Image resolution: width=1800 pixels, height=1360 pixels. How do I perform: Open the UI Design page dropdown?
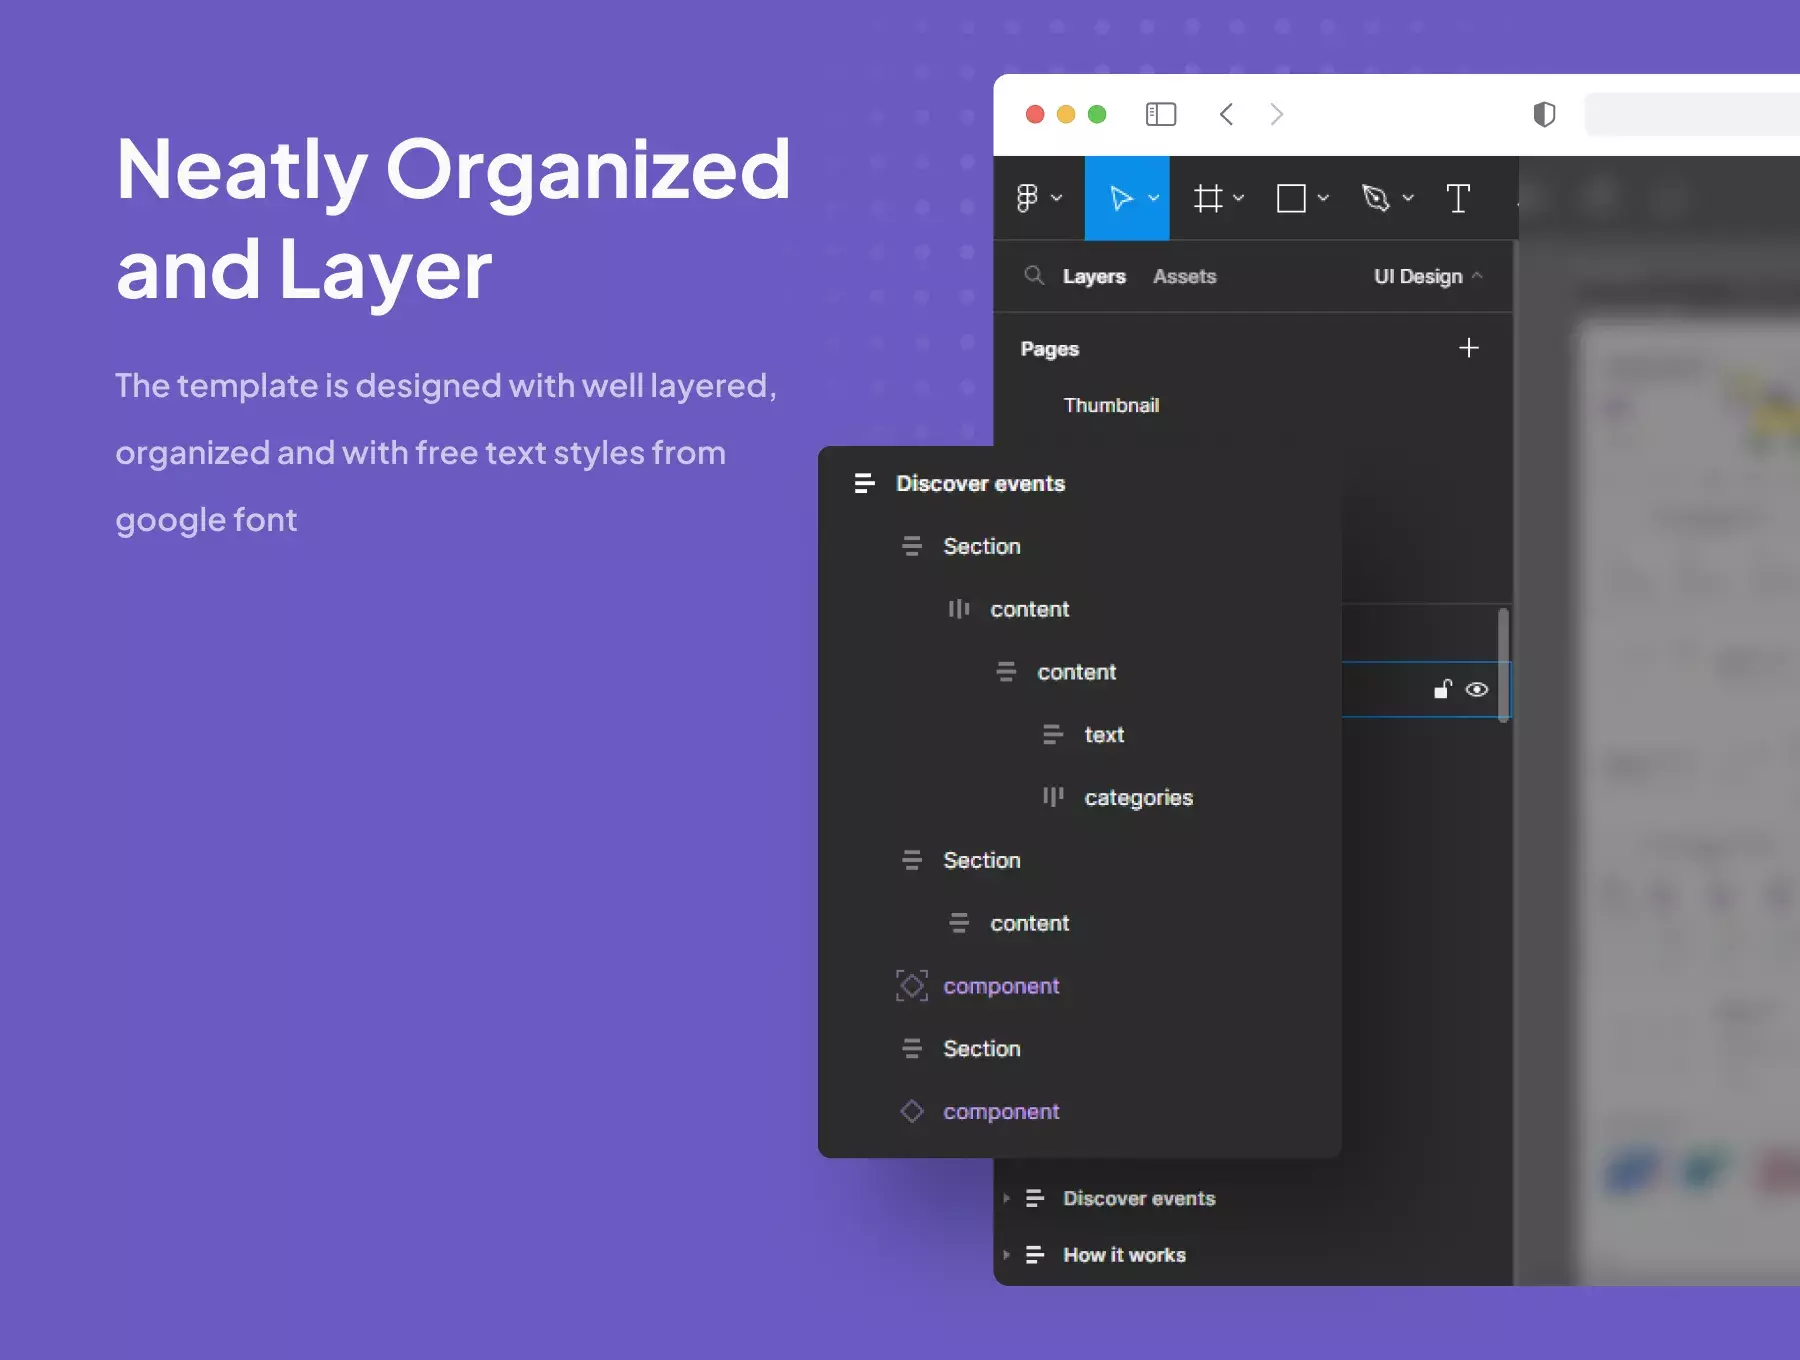1428,276
